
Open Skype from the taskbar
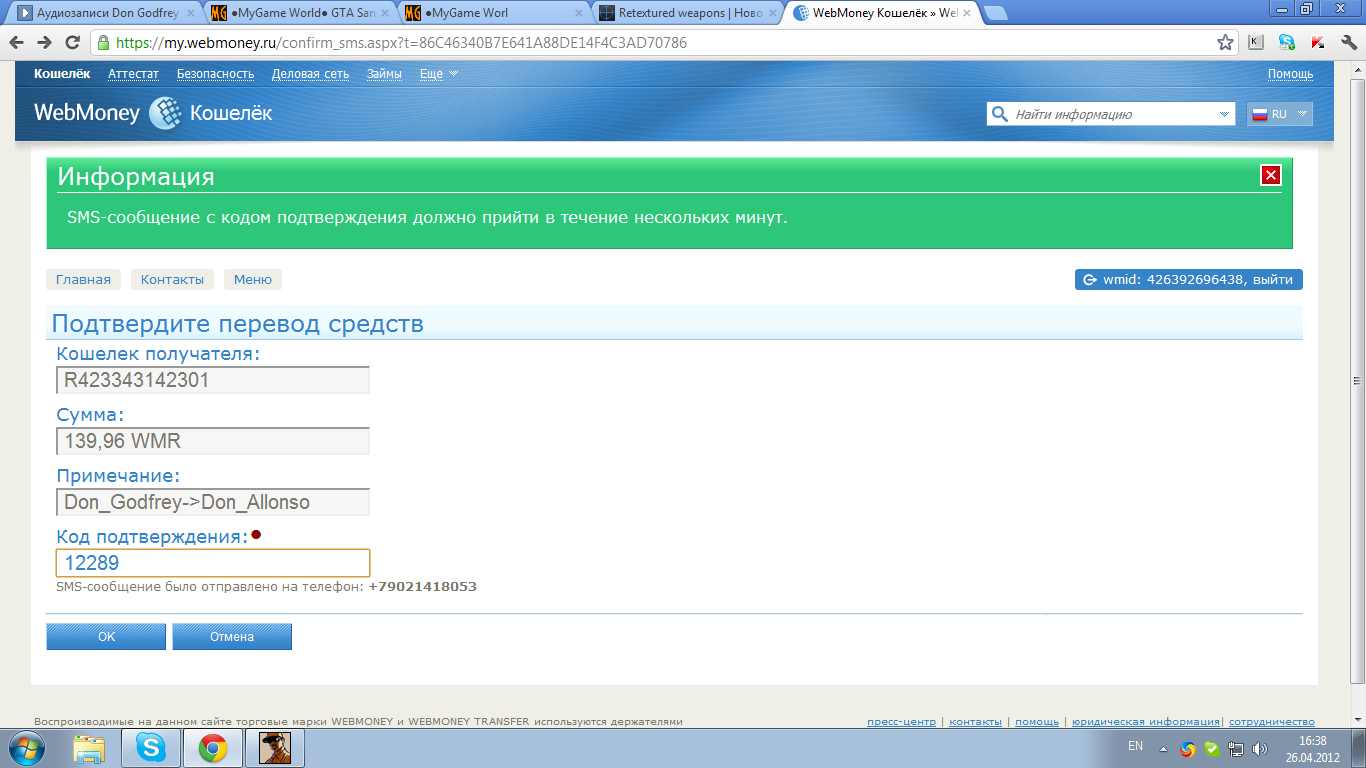[x=151, y=748]
